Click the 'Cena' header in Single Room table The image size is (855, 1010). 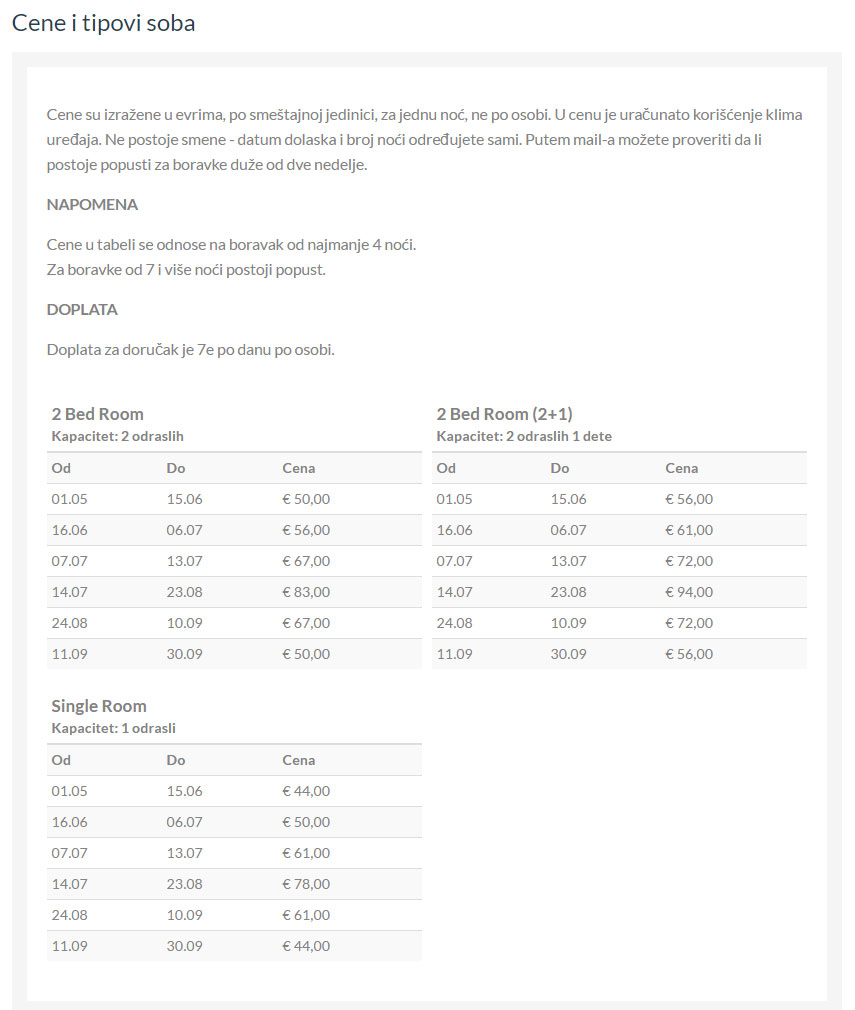click(298, 760)
